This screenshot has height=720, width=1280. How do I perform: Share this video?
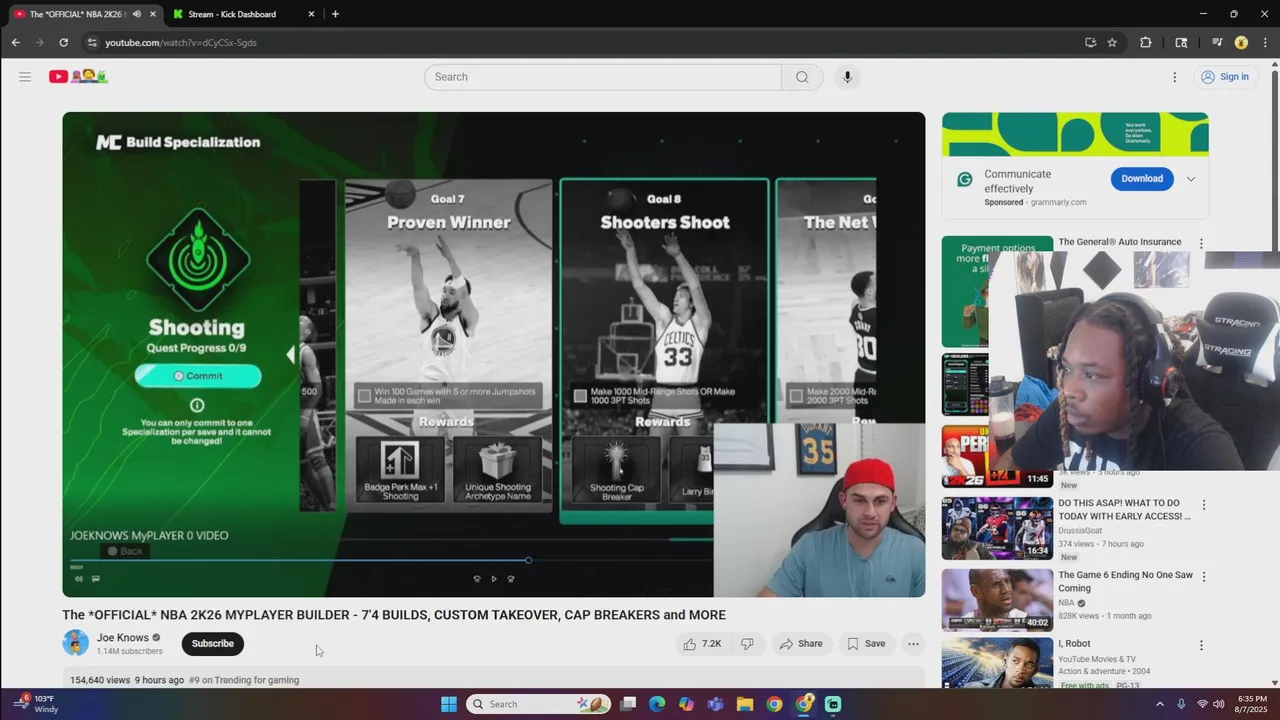[801, 644]
